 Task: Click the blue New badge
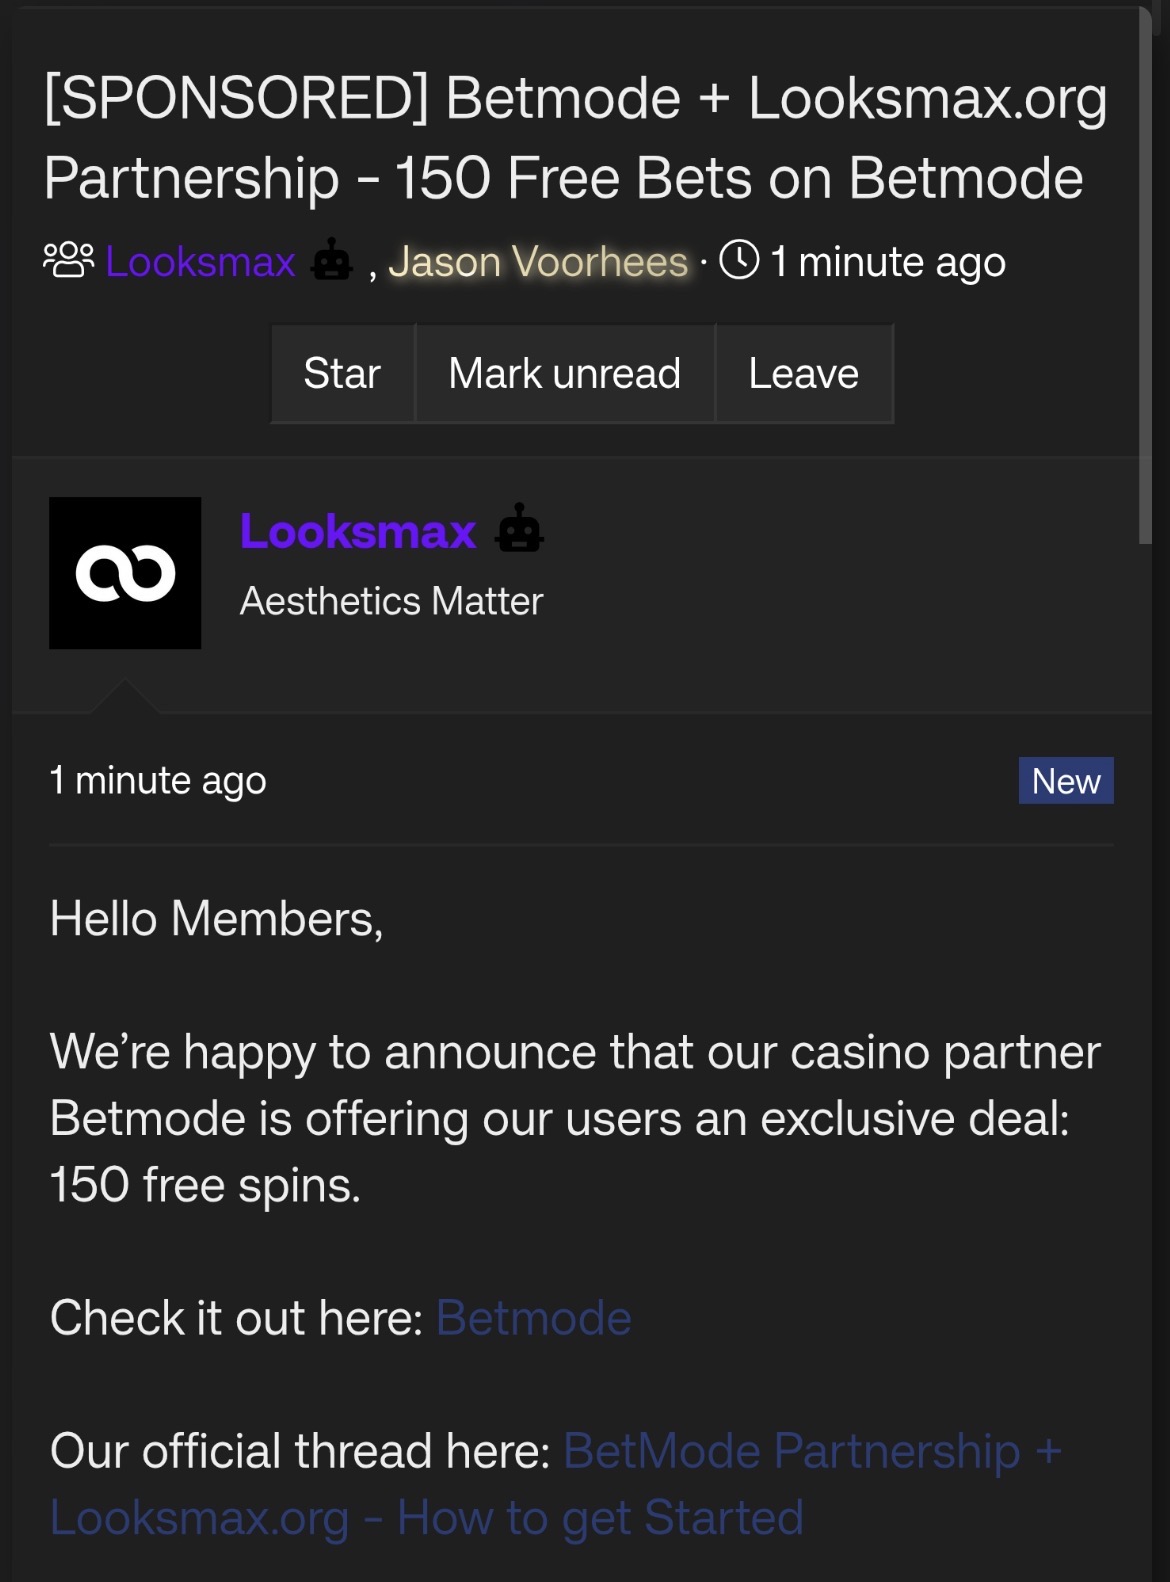tap(1065, 781)
